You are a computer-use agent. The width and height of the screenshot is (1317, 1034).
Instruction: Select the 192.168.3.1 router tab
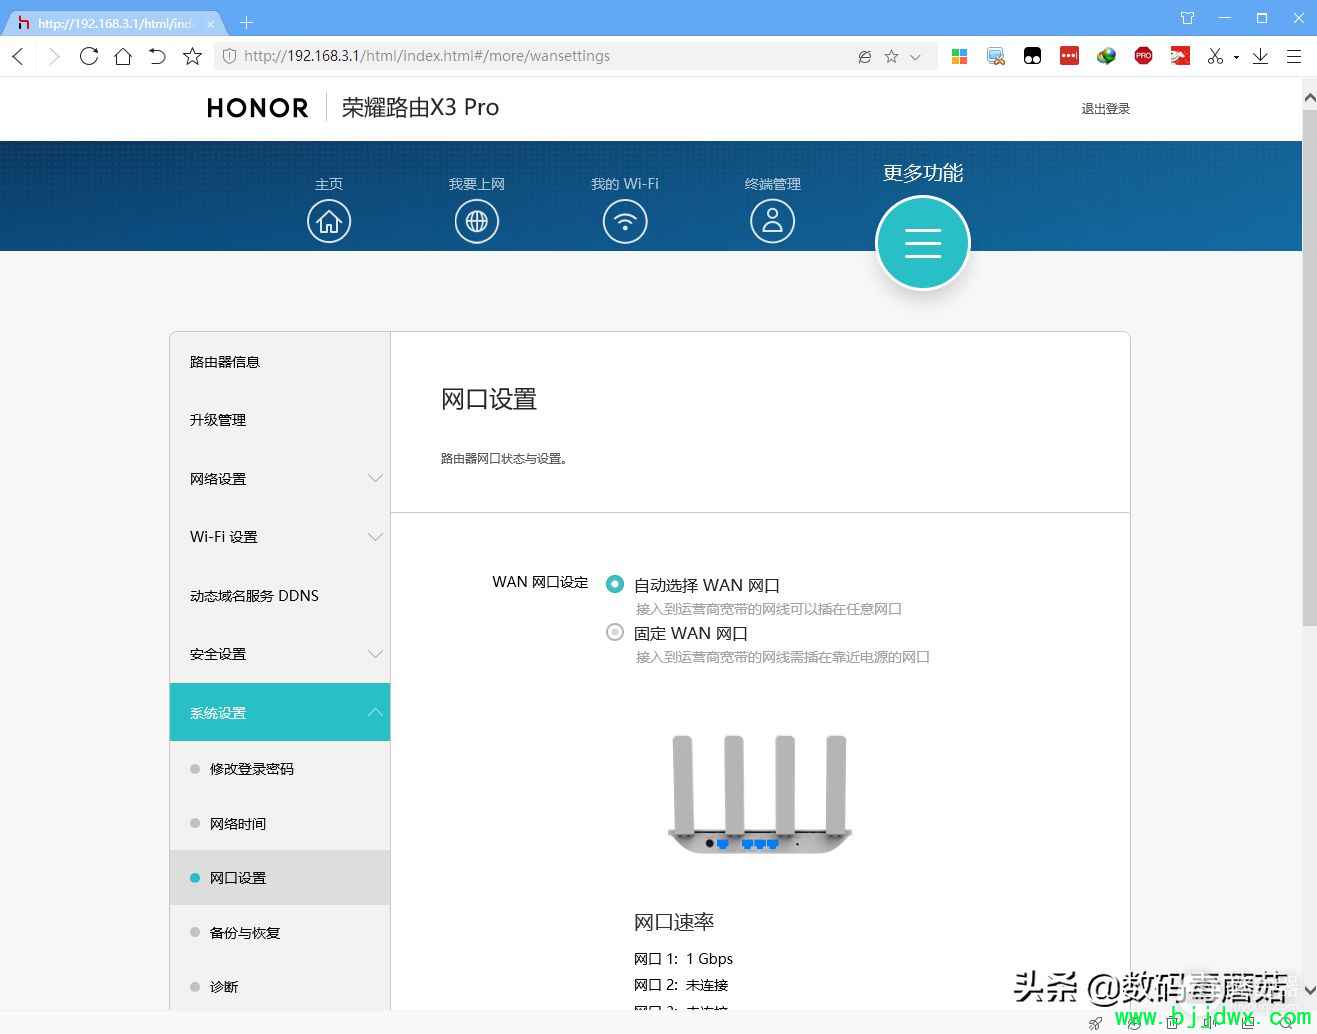pyautogui.click(x=115, y=23)
